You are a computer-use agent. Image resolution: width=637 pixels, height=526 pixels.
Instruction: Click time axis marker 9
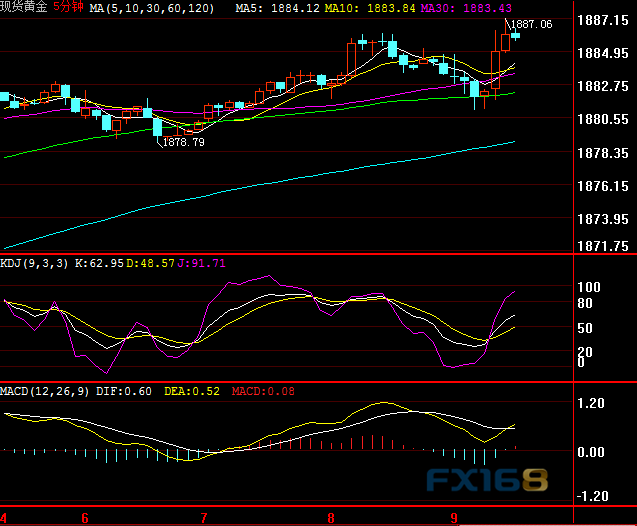[454, 518]
